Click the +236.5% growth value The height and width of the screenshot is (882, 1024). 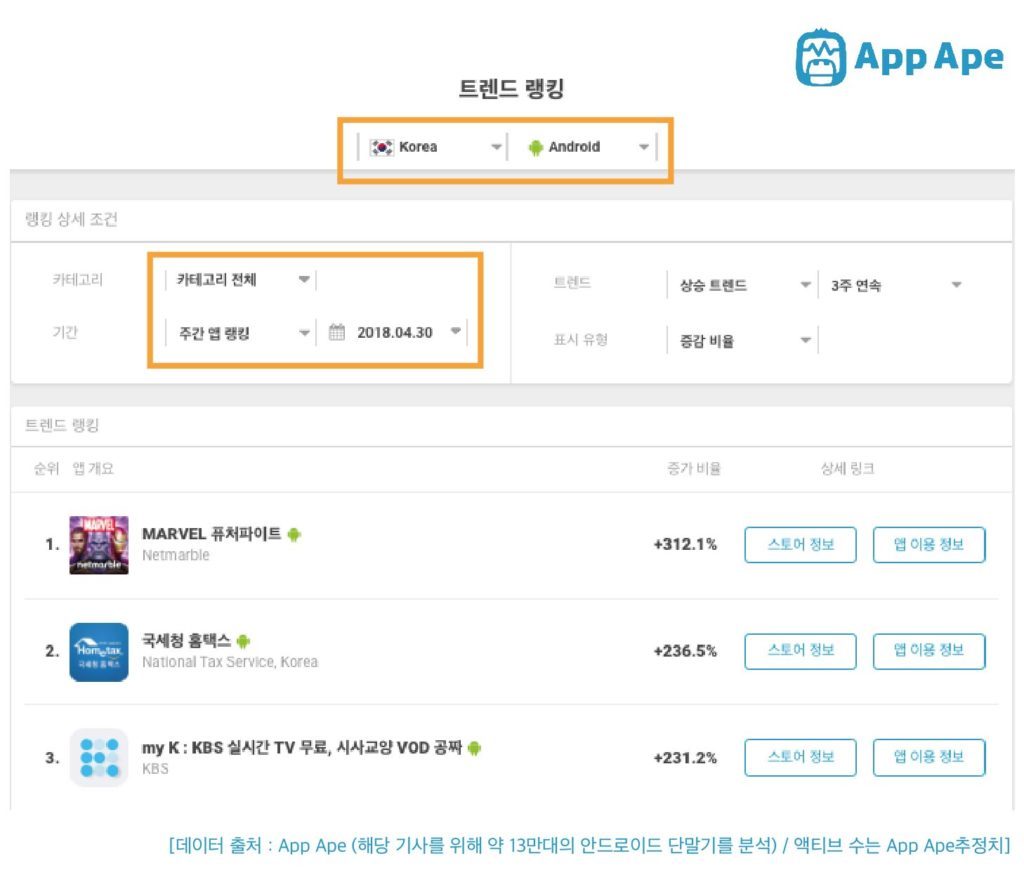[x=685, y=651]
